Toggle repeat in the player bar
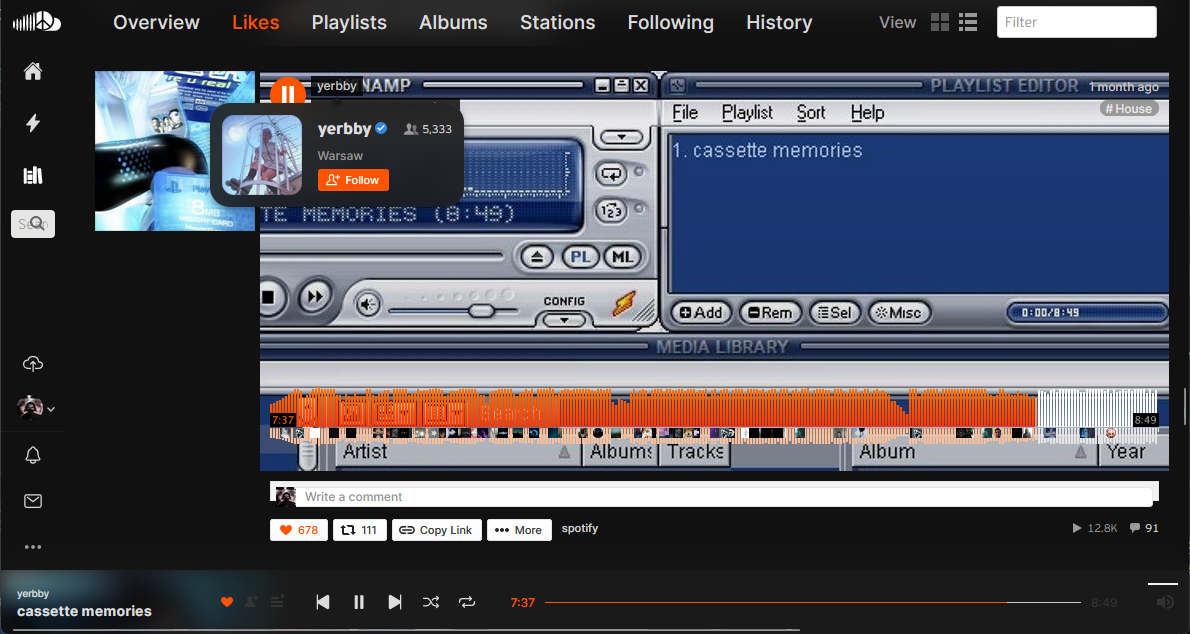The image size is (1190, 634). tap(467, 602)
